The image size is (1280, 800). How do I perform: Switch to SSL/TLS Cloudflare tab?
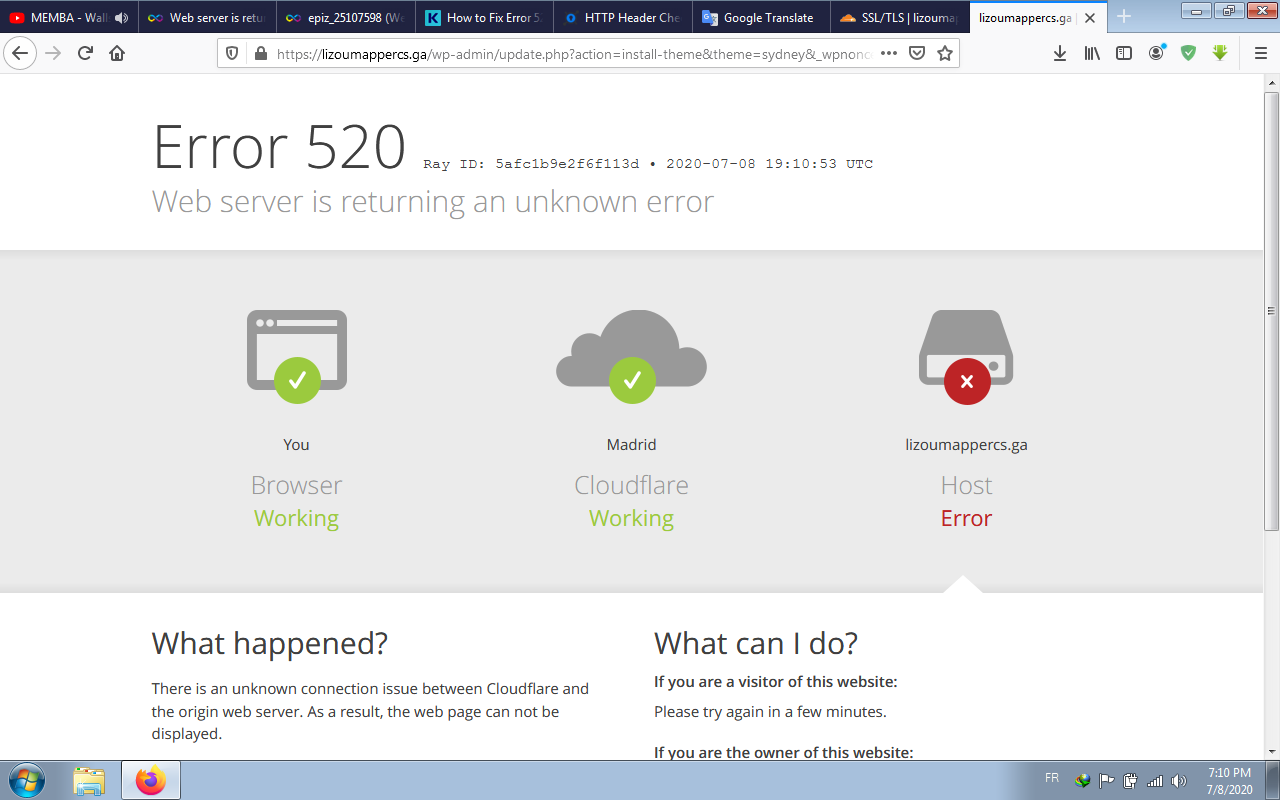[x=900, y=18]
